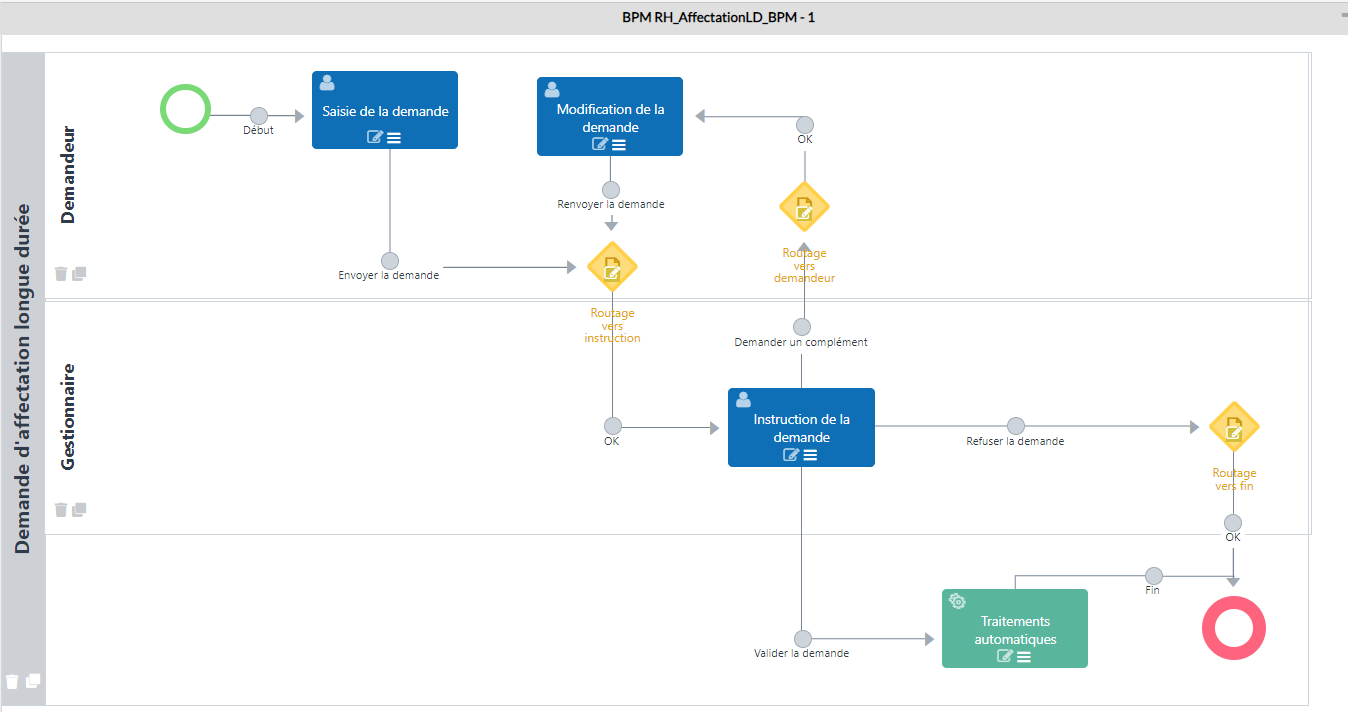Duplicate the Demandeur lane
The width and height of the screenshot is (1348, 712).
[x=80, y=273]
